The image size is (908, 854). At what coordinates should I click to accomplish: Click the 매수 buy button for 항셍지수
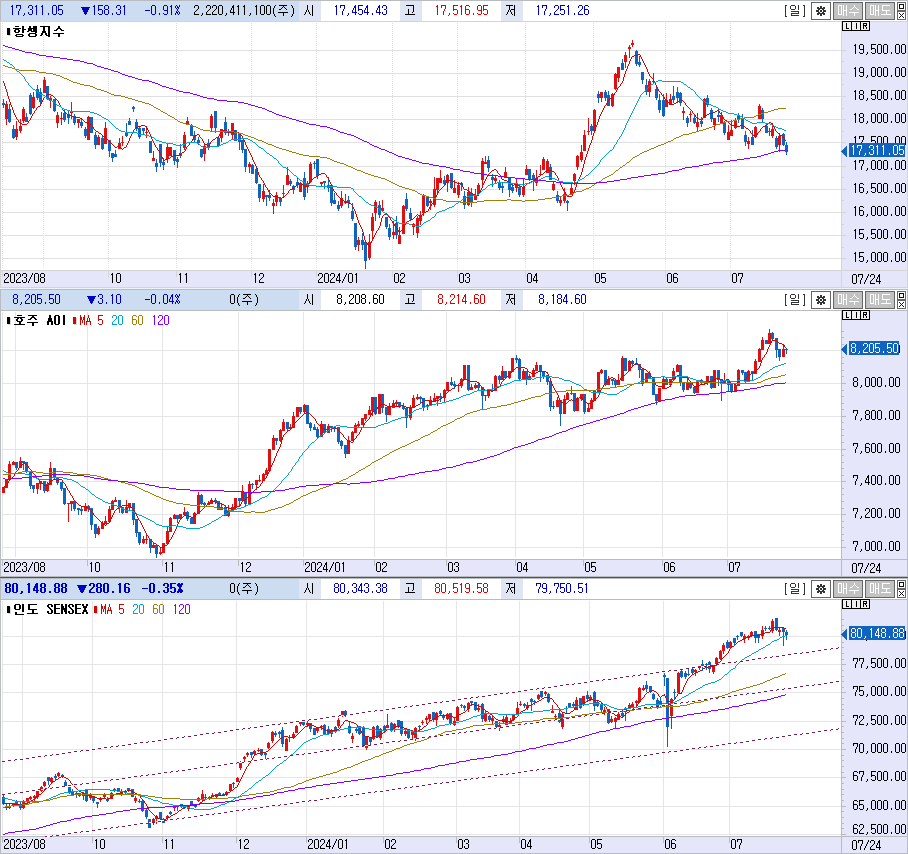(848, 10)
